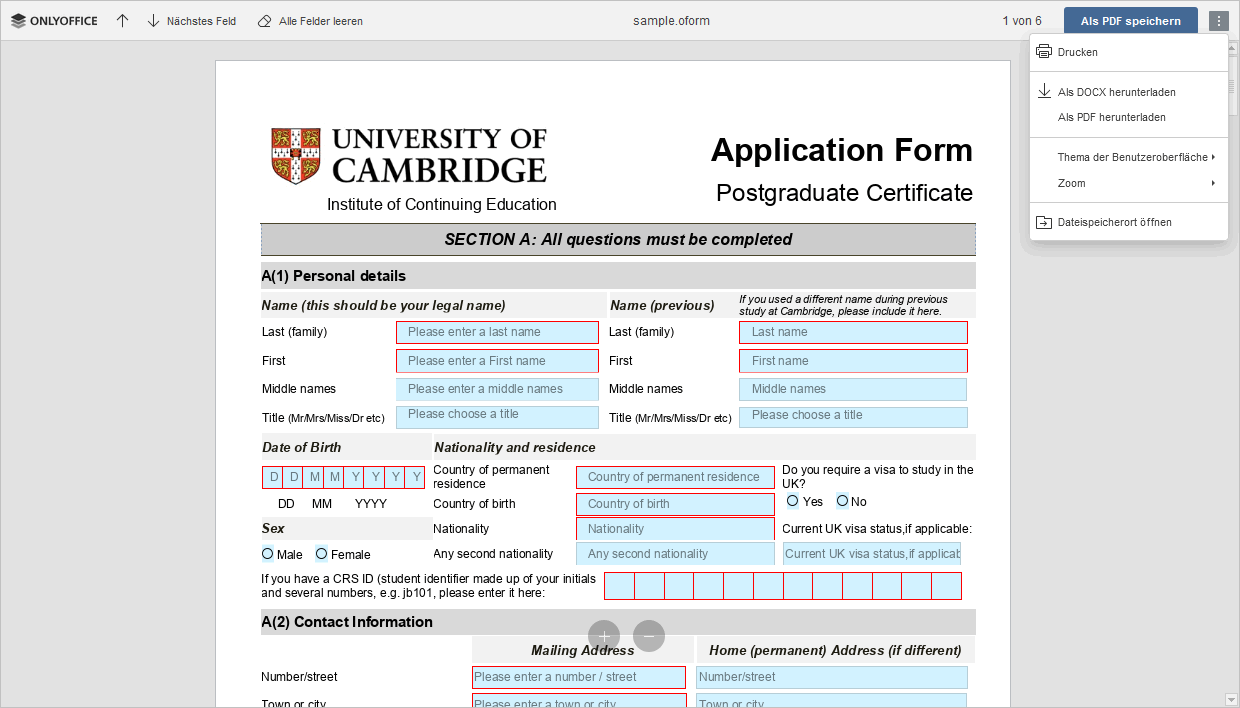The width and height of the screenshot is (1240, 708).
Task: Click the Nationality field
Action: [675, 529]
